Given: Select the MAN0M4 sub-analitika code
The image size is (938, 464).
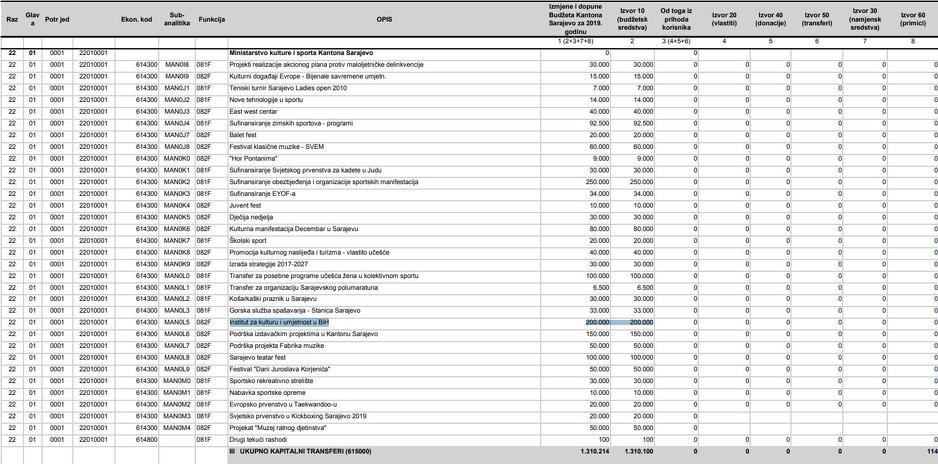Looking at the screenshot, I should pyautogui.click(x=177, y=428).
